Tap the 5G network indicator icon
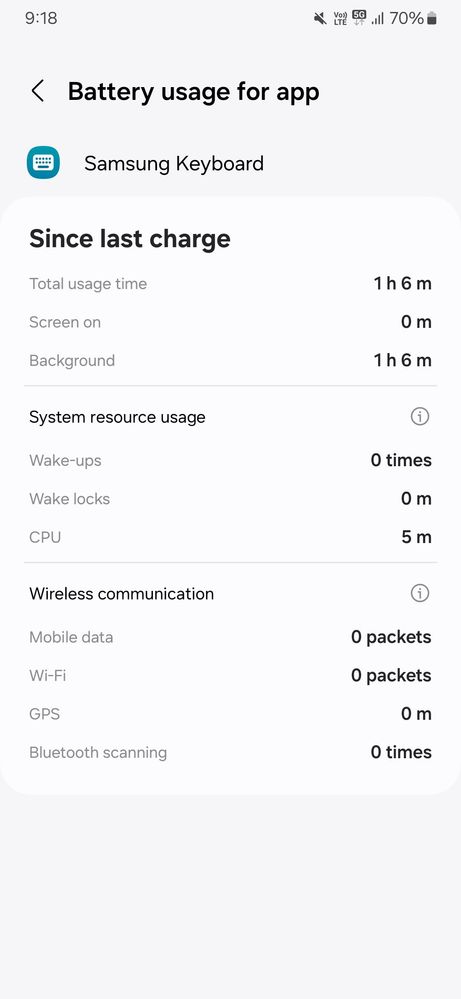Image resolution: width=461 pixels, height=999 pixels. tap(359, 18)
